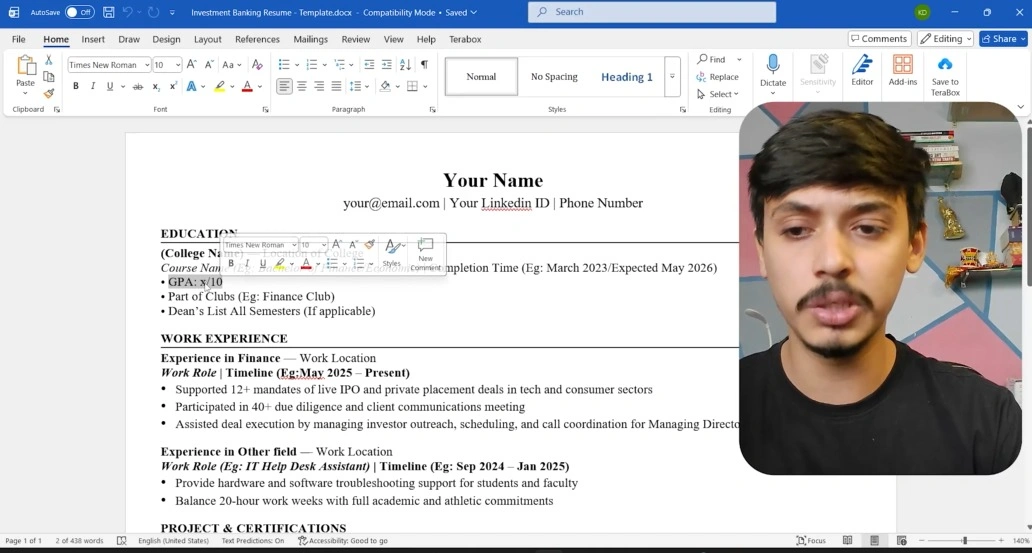Viewport: 1032px width, 553px height.
Task: Click the 2 of 438 words count
Action: 79,540
